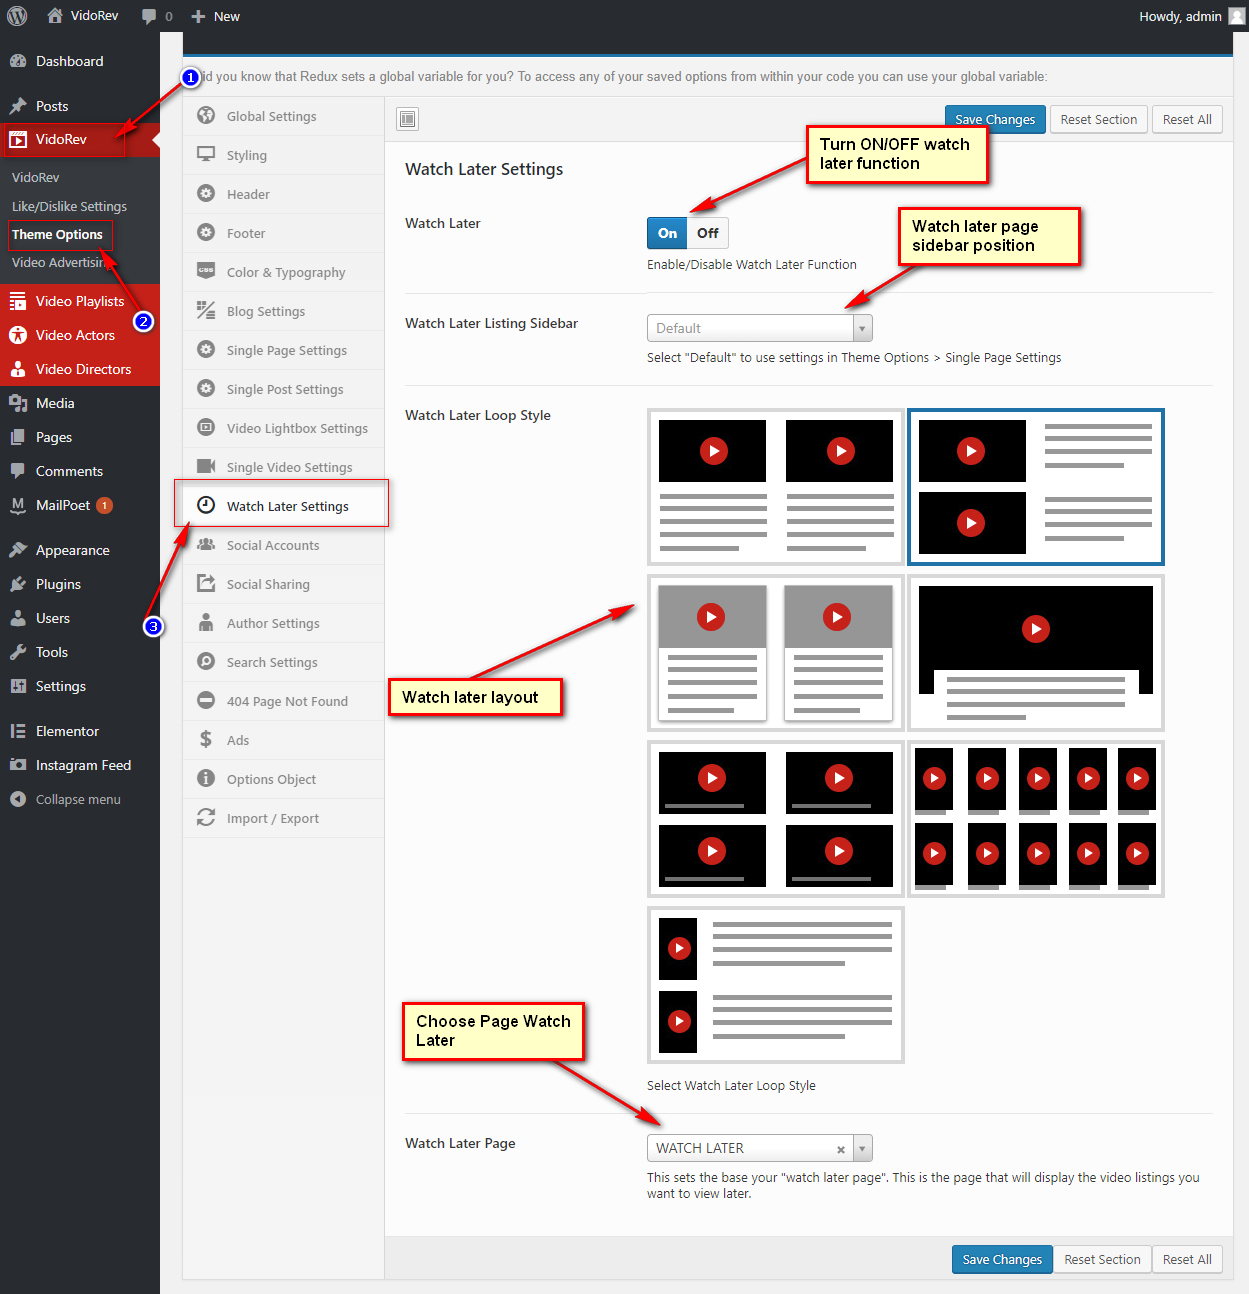Image resolution: width=1249 pixels, height=1294 pixels.
Task: Click the expand all sections icon
Action: point(407,120)
